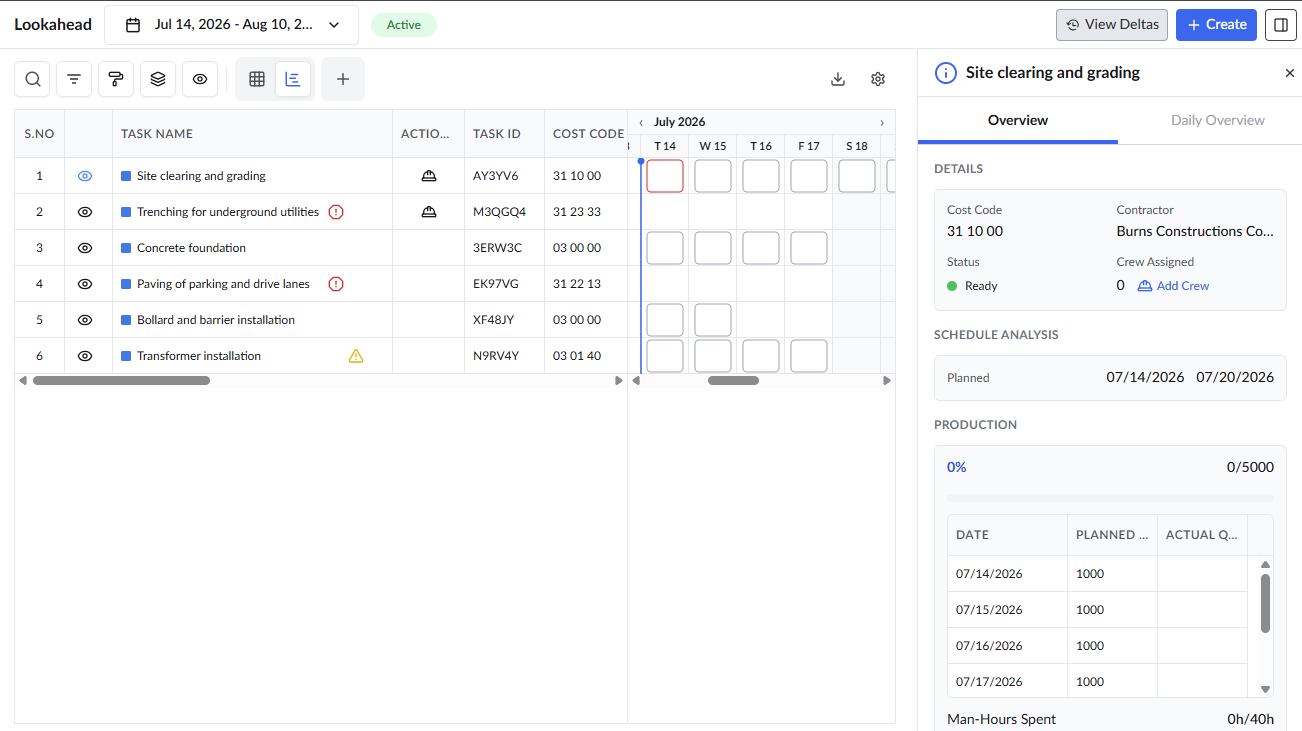
Task: Select W 15 cell in Concrete foundation row
Action: 713,248
